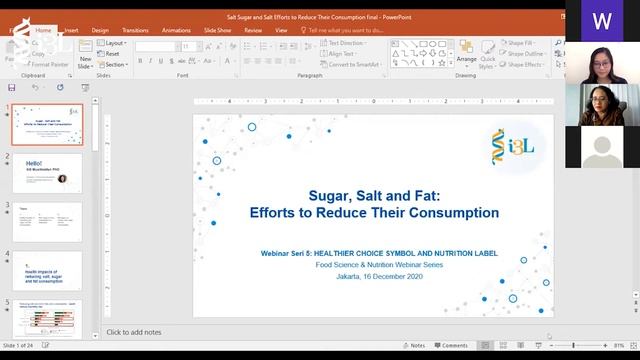Toggle Center paragraph alignment
Viewport: 640px width, 360px height.
pyautogui.click(x=258, y=61)
